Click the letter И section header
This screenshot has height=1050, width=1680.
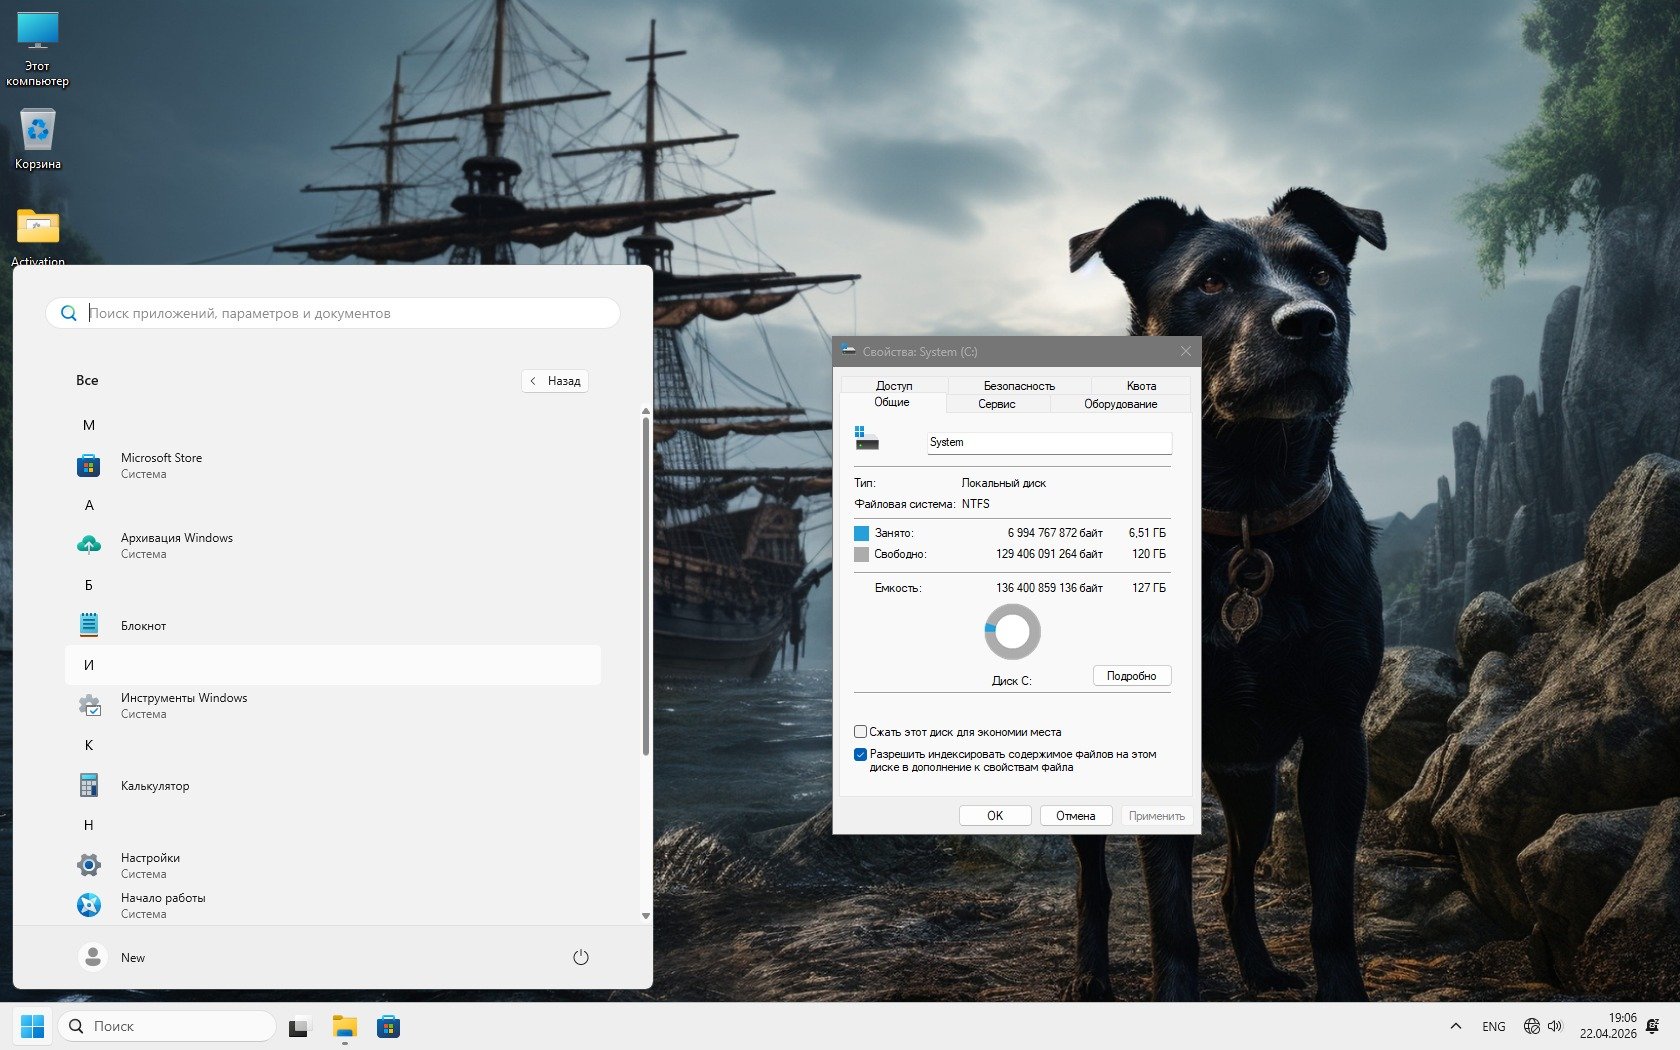pyautogui.click(x=89, y=665)
